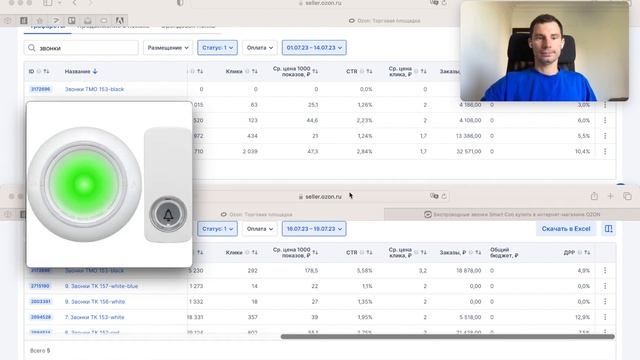Click horizontal scrollbar under lower table
Viewport: 640px width, 360px height.
coord(447,337)
